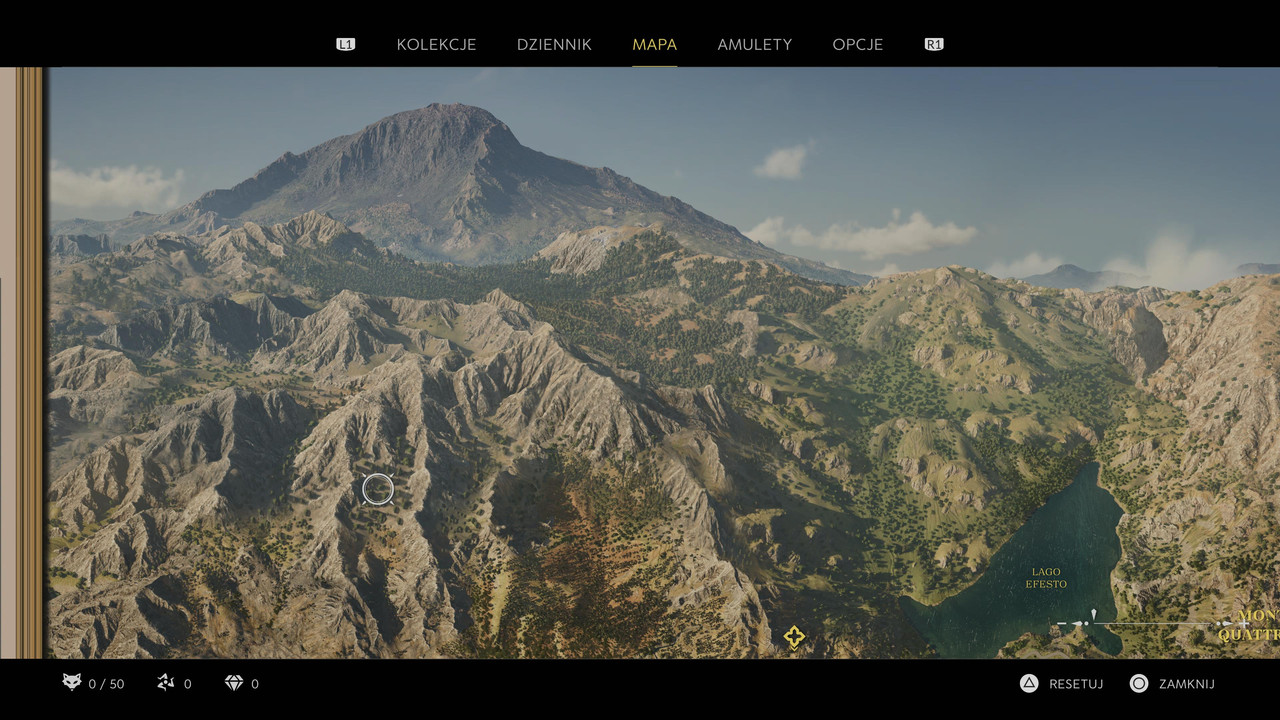Click the L1 previous-tab icon
Viewport: 1280px width, 720px height.
coord(345,44)
